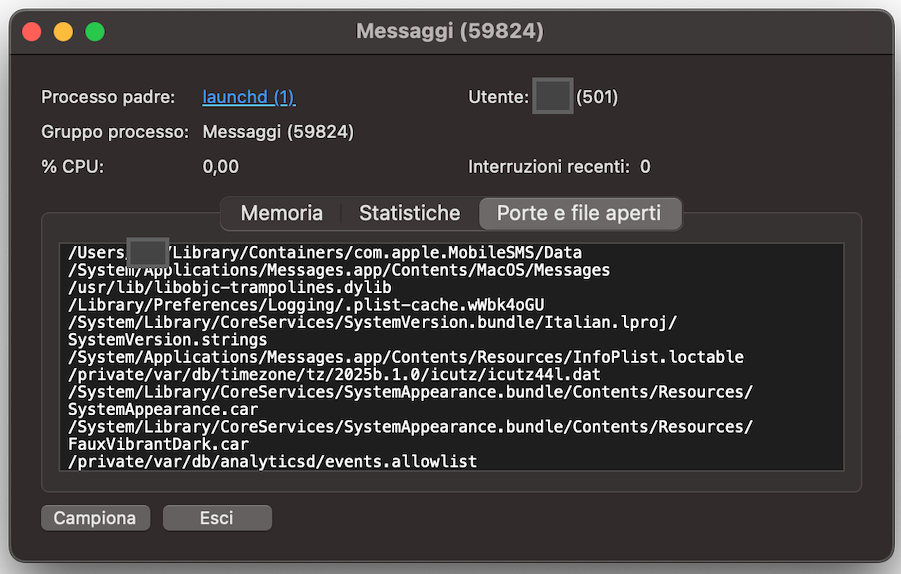Close the Messaggi window with red button
This screenshot has width=901, height=574.
point(32,31)
